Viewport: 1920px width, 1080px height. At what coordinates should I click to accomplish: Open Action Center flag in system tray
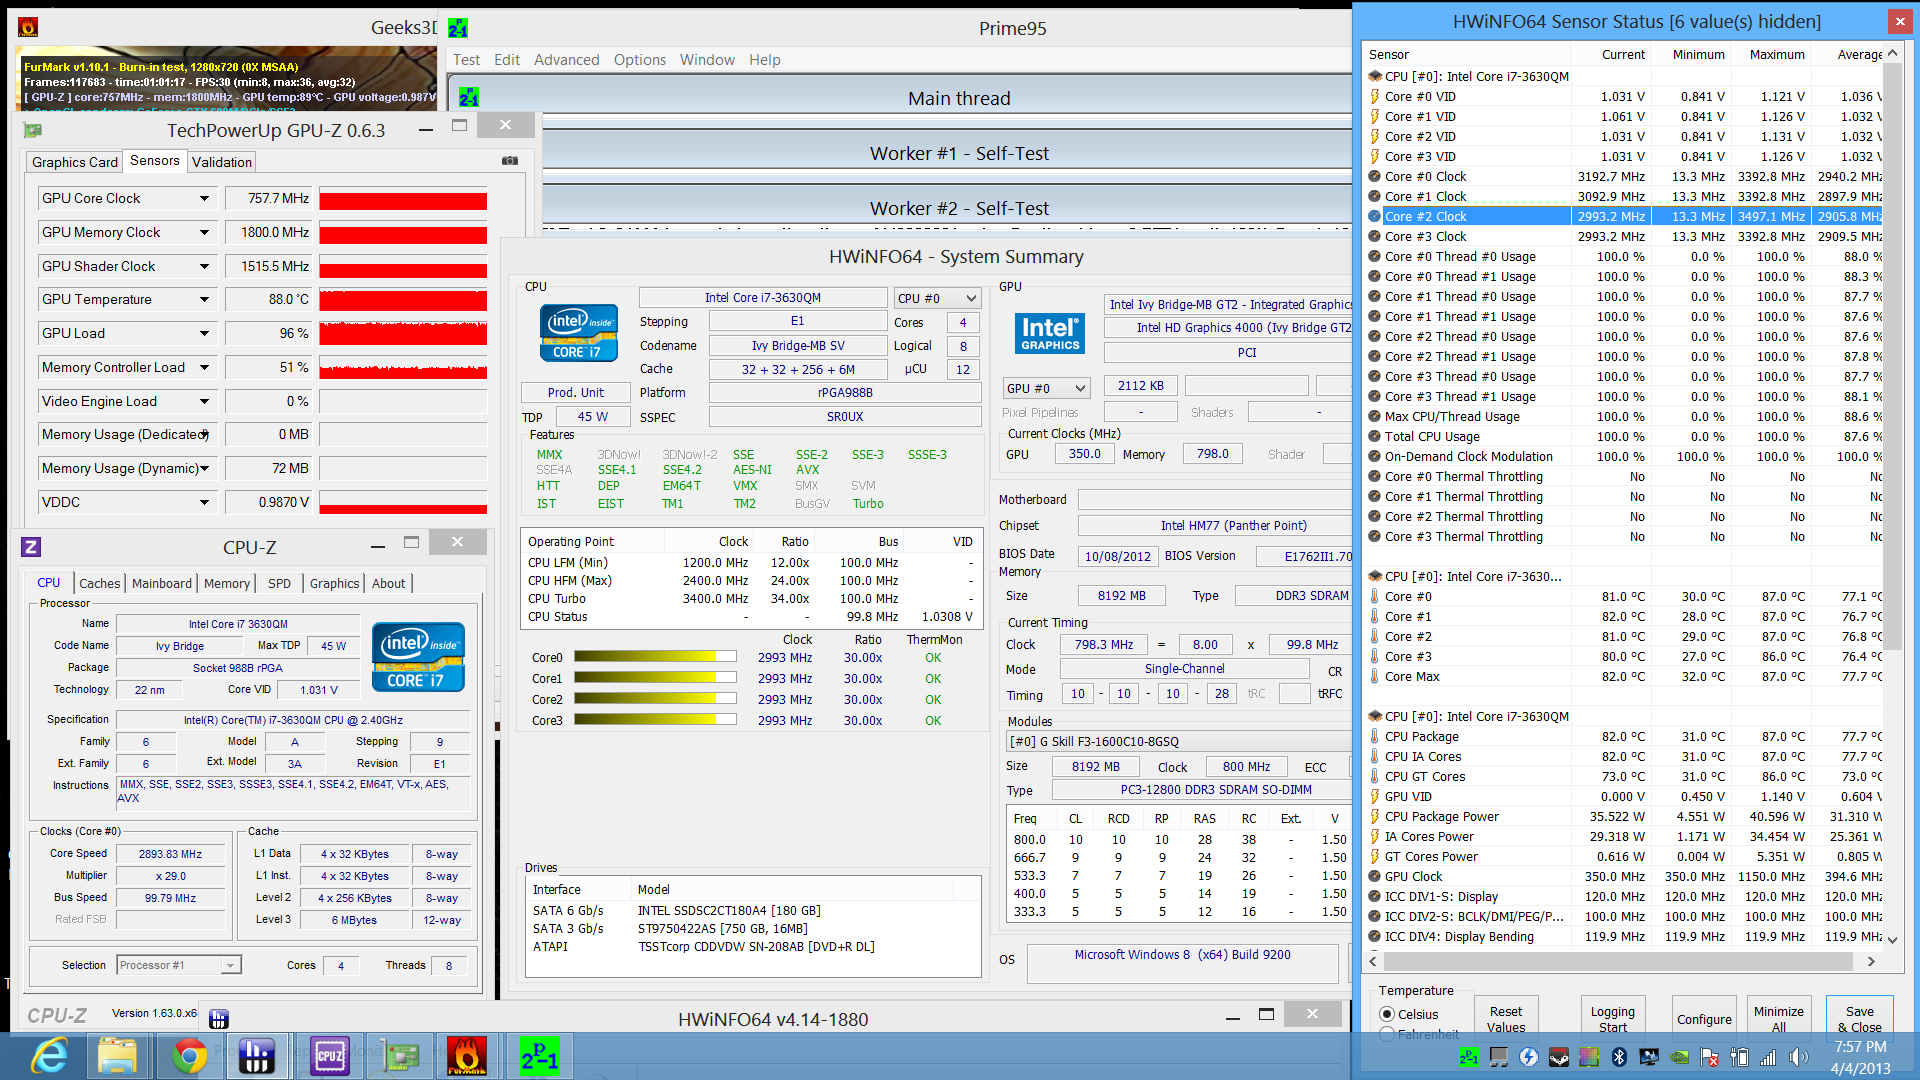[x=1709, y=1057]
